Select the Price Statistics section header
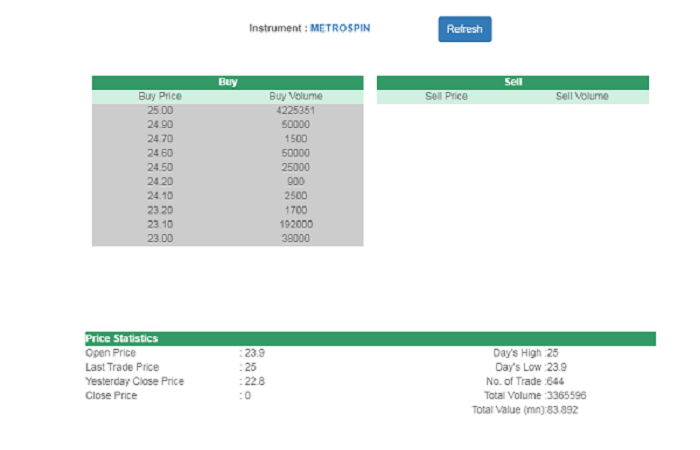The height and width of the screenshot is (450, 700). pyautogui.click(x=122, y=339)
